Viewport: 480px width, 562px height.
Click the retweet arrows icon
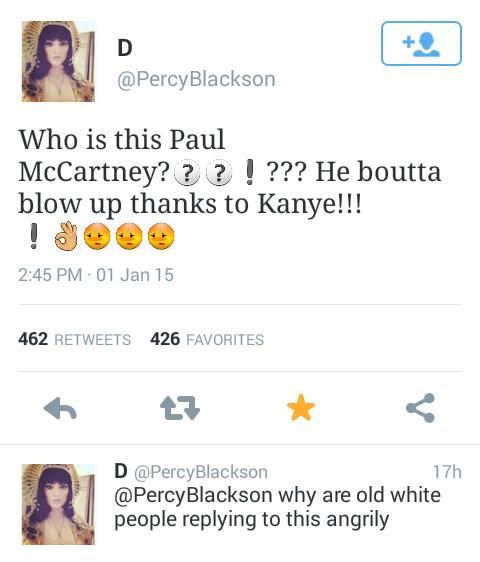coord(180,408)
